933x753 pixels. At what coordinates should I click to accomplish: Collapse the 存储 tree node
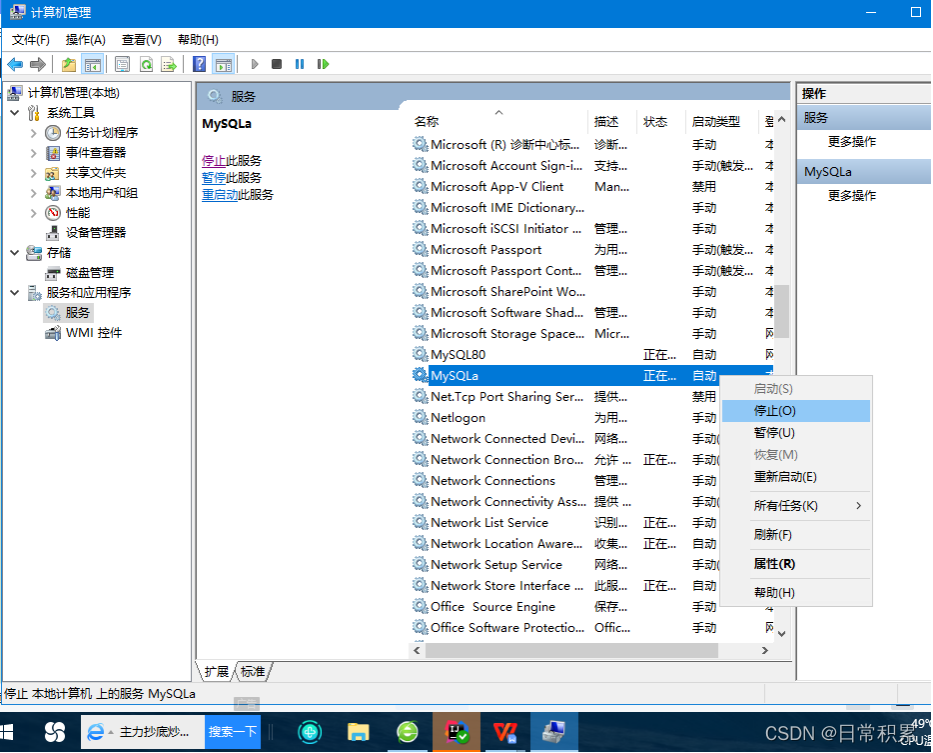(15, 253)
